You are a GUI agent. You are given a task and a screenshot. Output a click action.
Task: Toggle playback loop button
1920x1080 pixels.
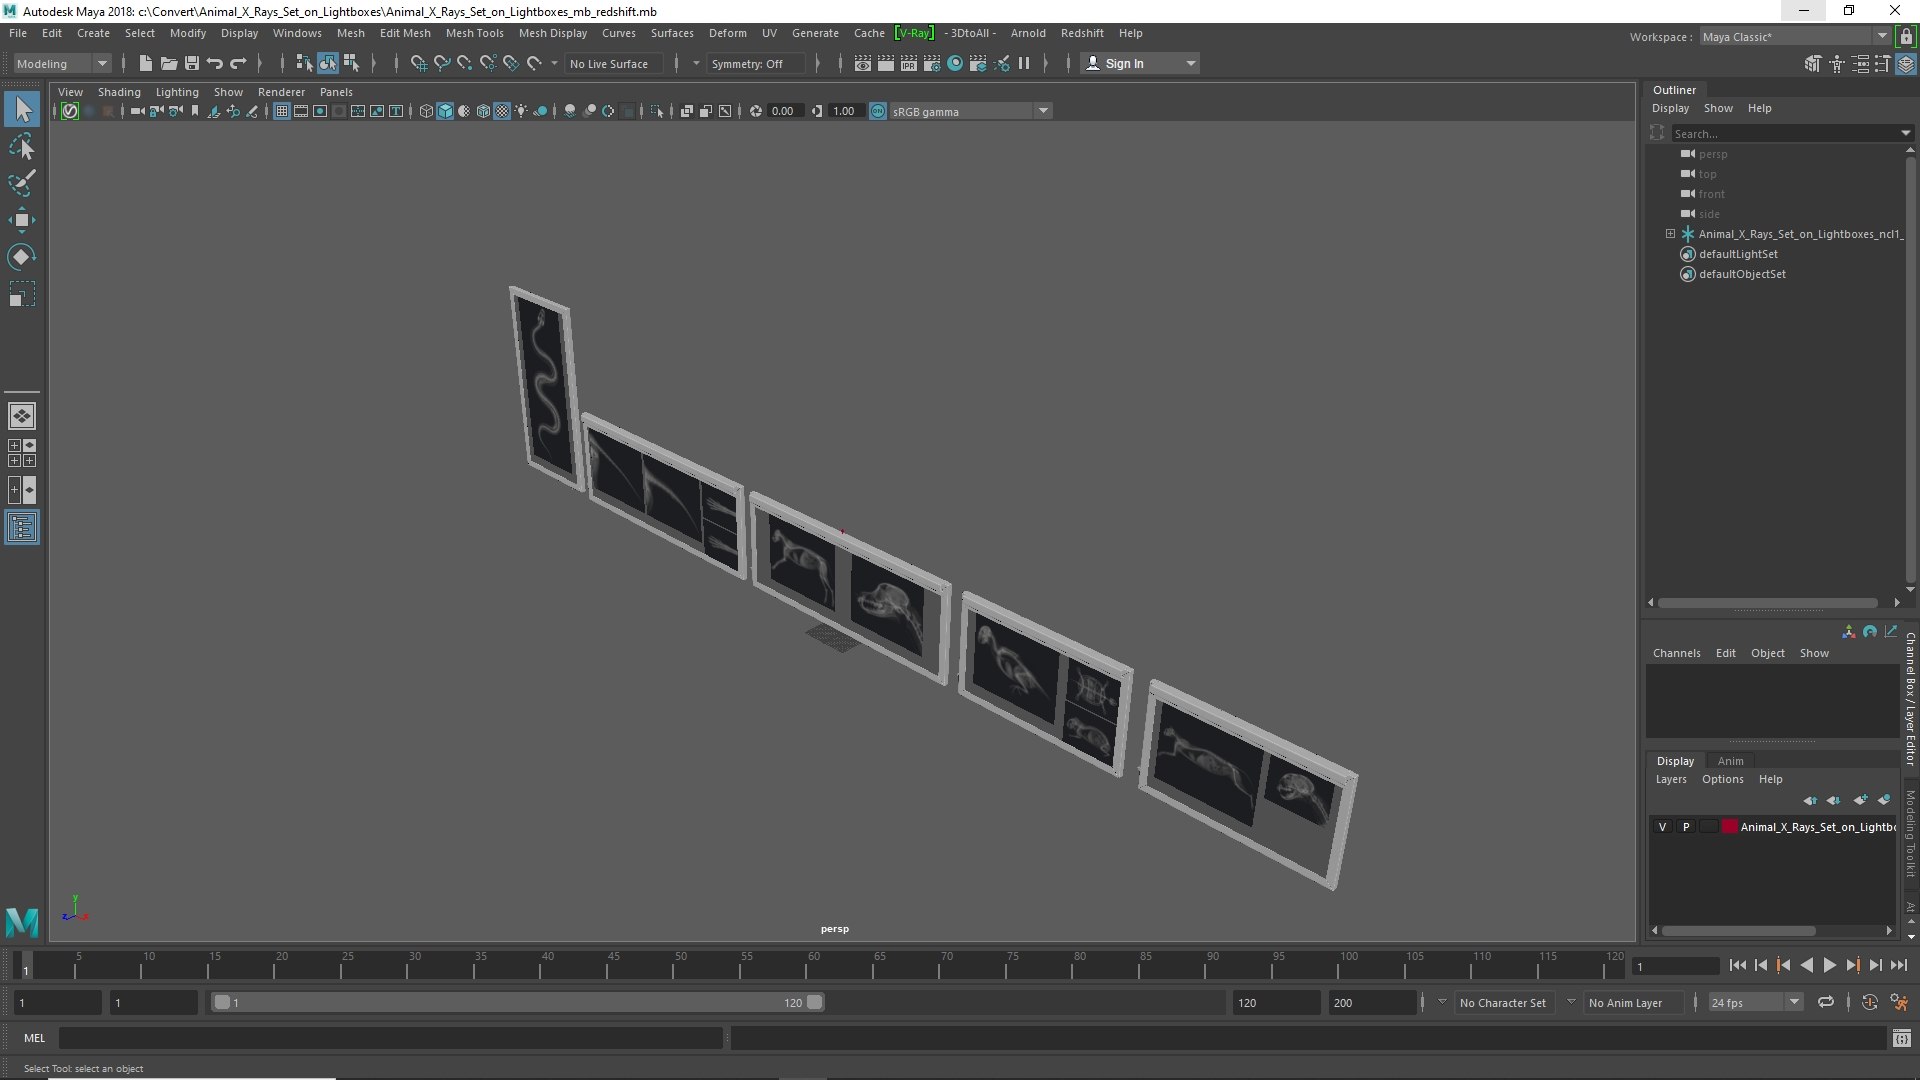tap(1825, 1002)
